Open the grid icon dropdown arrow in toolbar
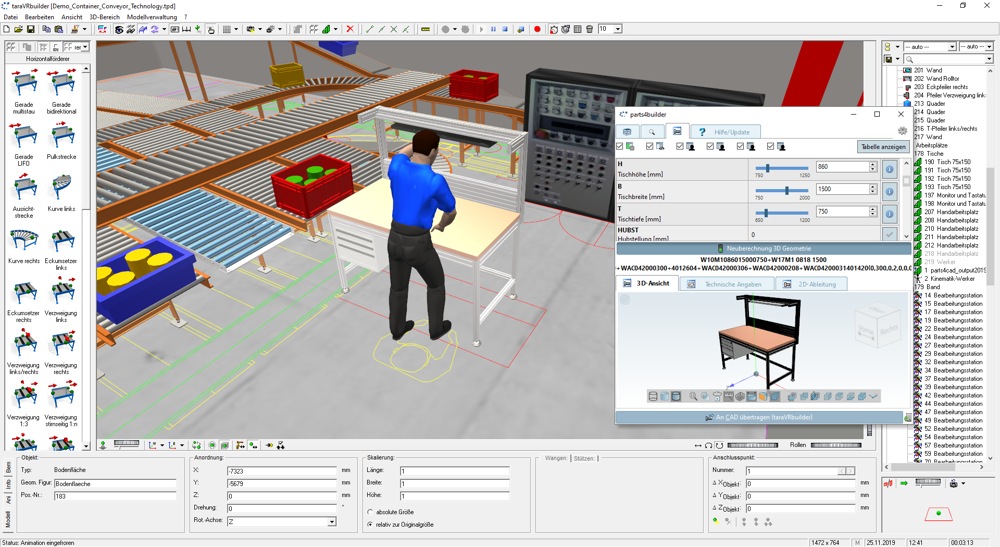The image size is (1000, 547). tap(236, 29)
